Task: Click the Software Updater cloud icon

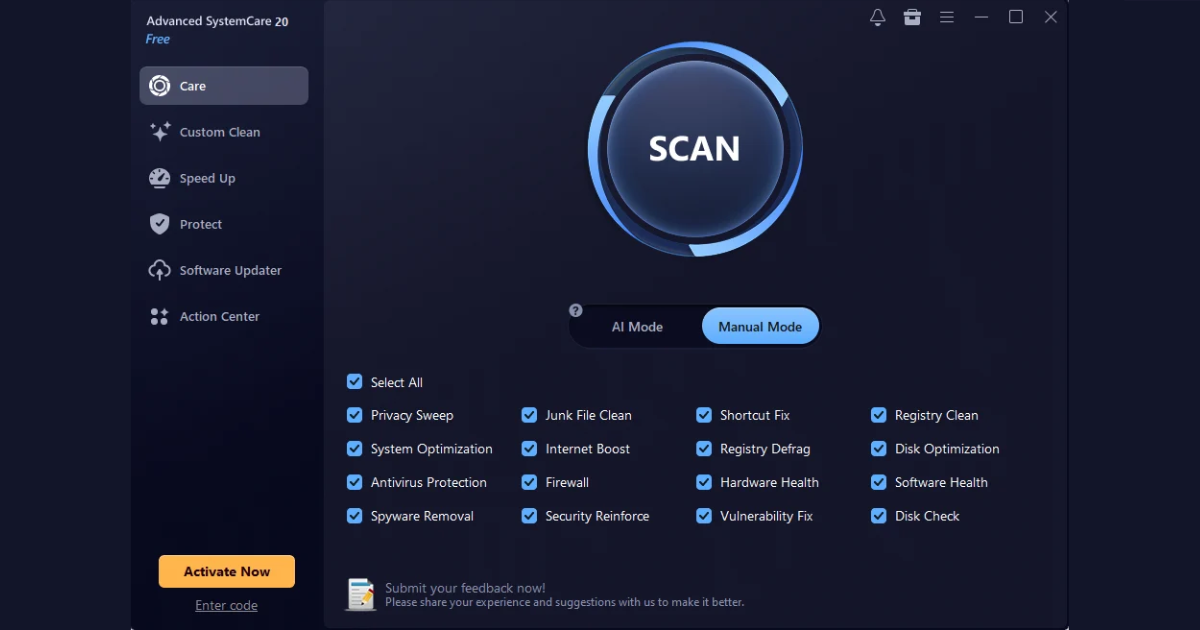Action: tap(159, 270)
